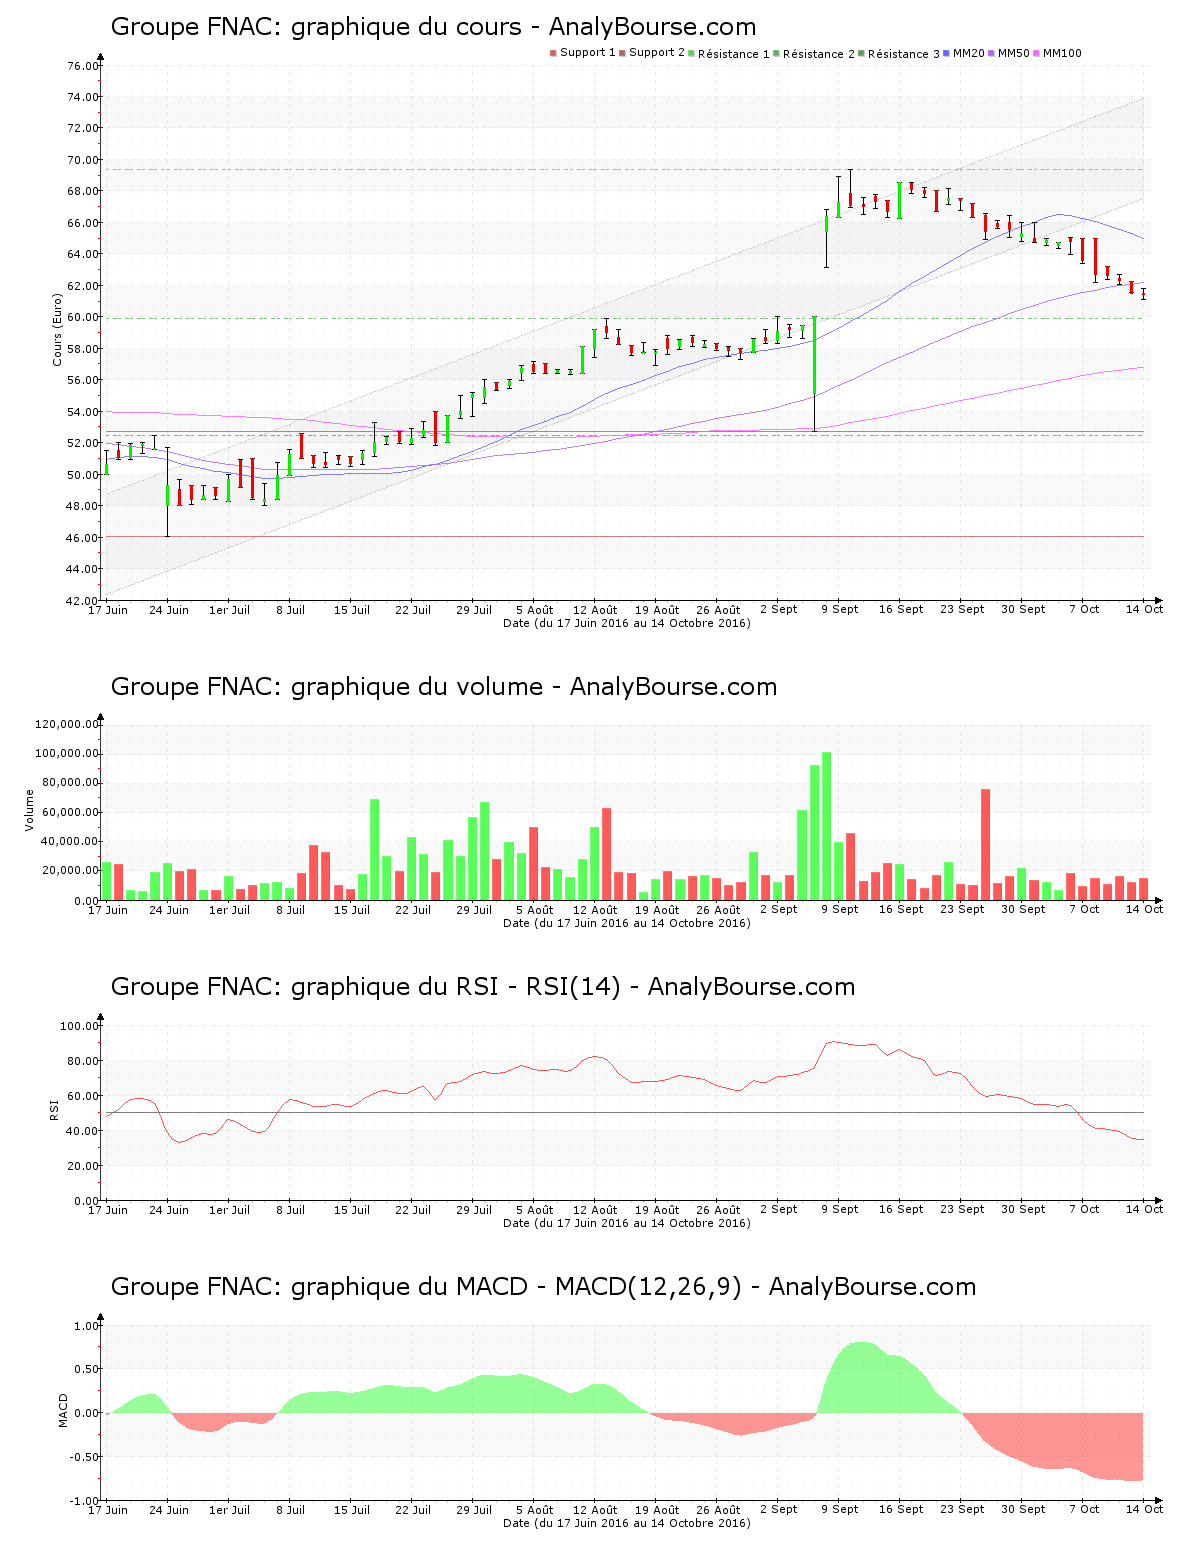Click the 42.00 value on price axis
1200x1550 pixels.
[x=83, y=601]
